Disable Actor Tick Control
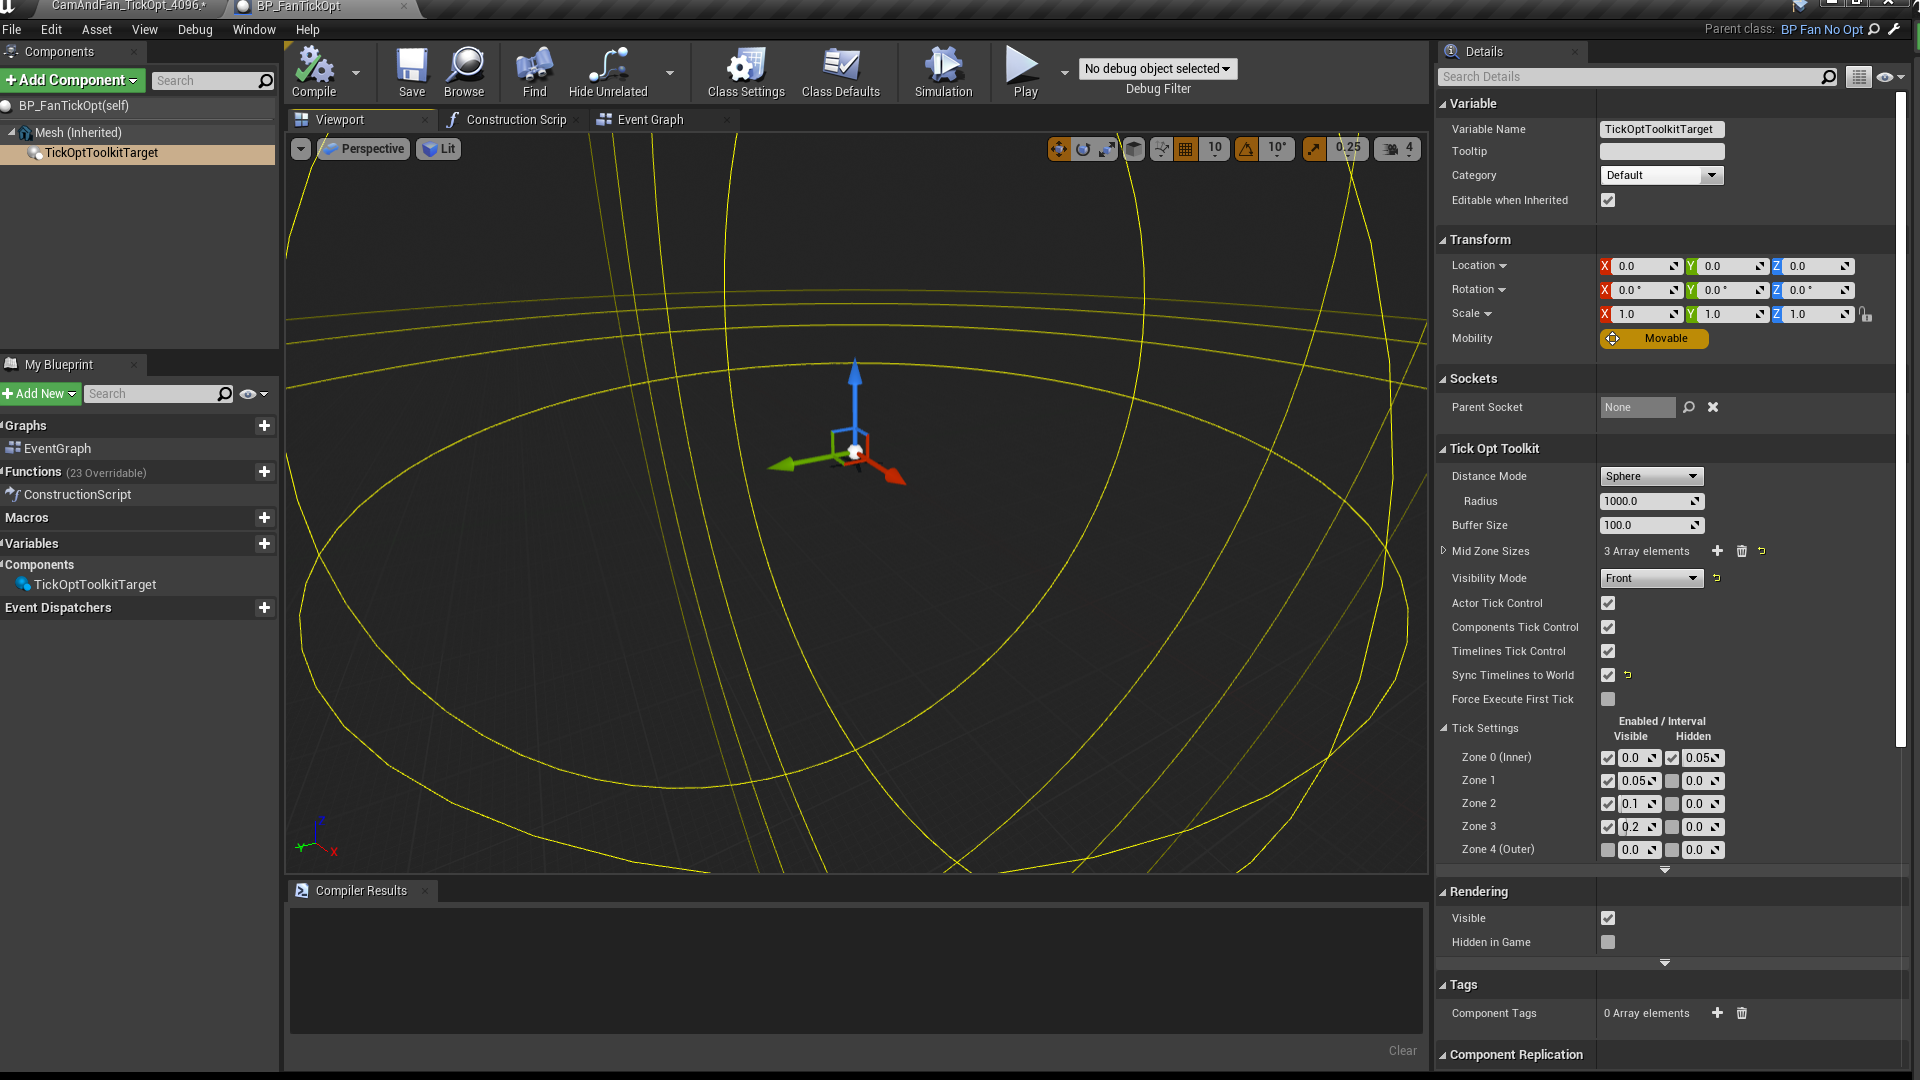1920x1080 pixels. 1607,603
